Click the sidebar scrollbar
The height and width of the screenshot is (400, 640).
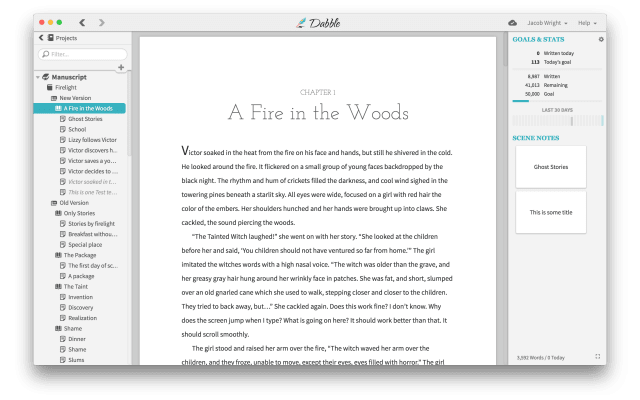pos(129,113)
